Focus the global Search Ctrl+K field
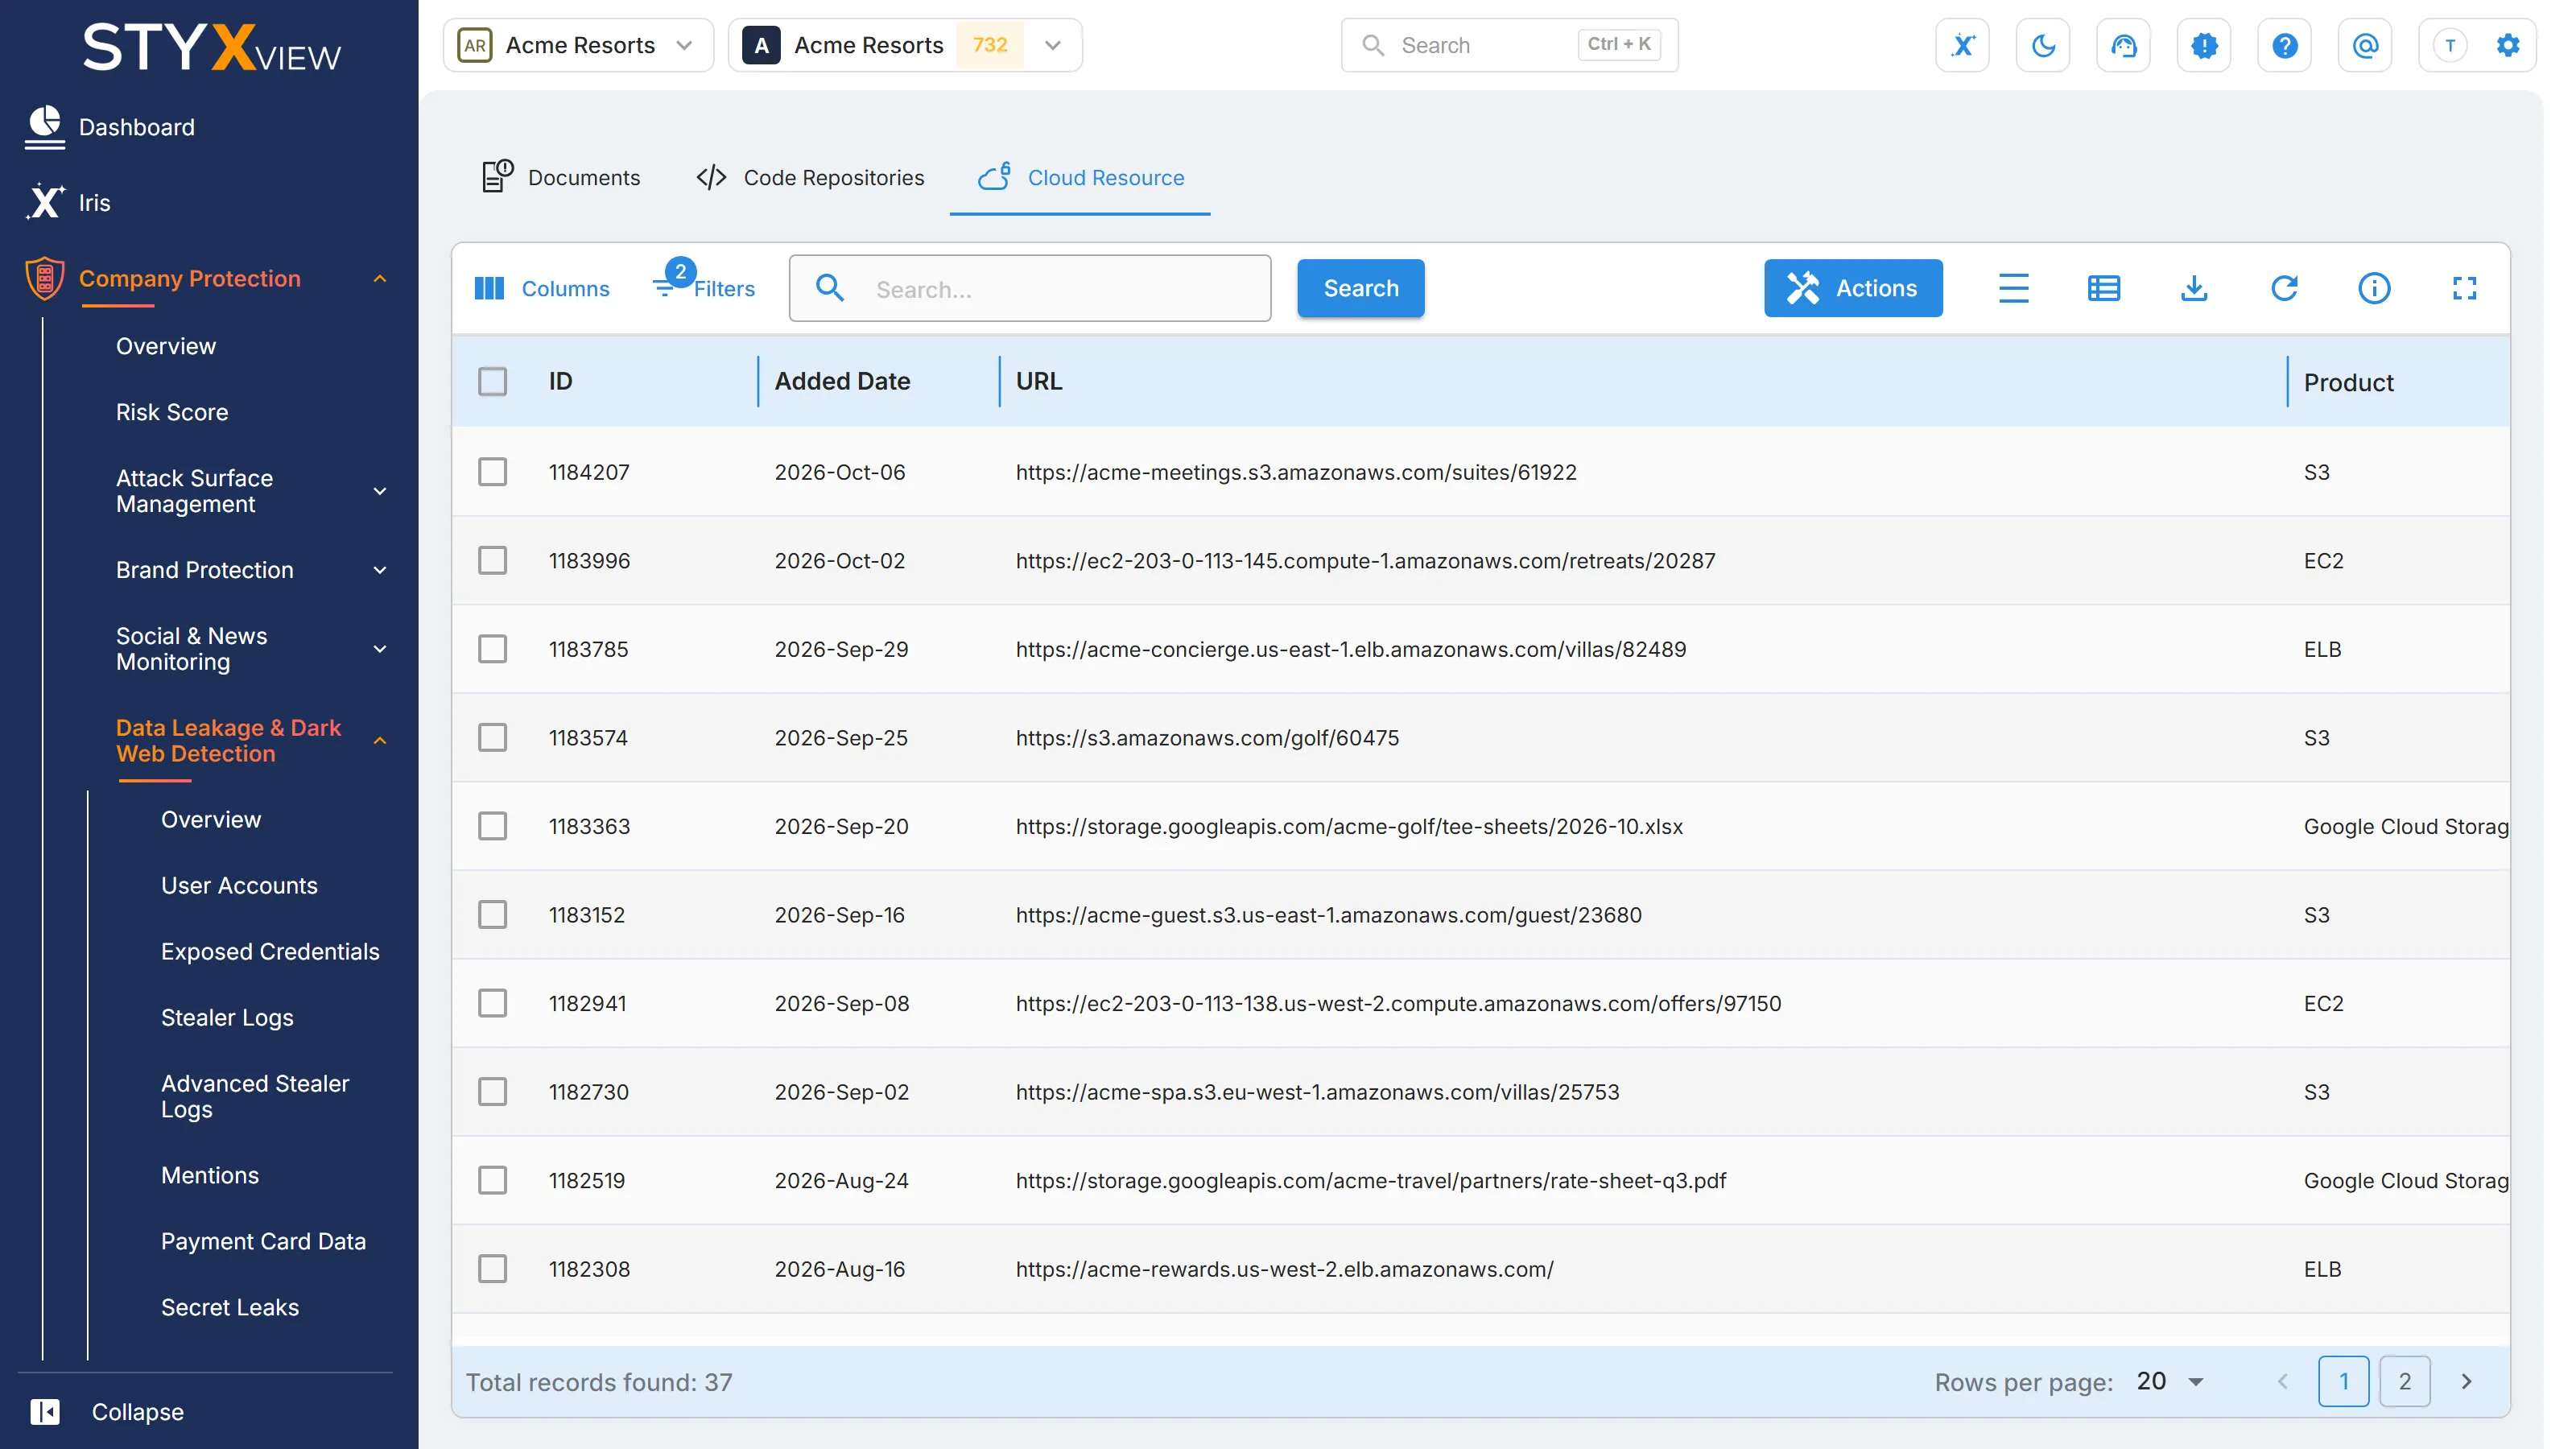The width and height of the screenshot is (2576, 1449). coord(1509,45)
